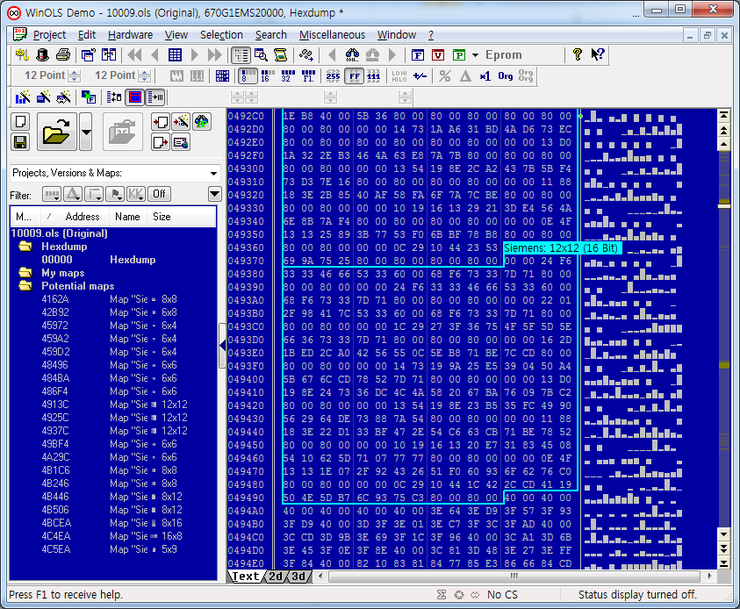Toggle the red framed window button

pyautogui.click(x=135, y=98)
